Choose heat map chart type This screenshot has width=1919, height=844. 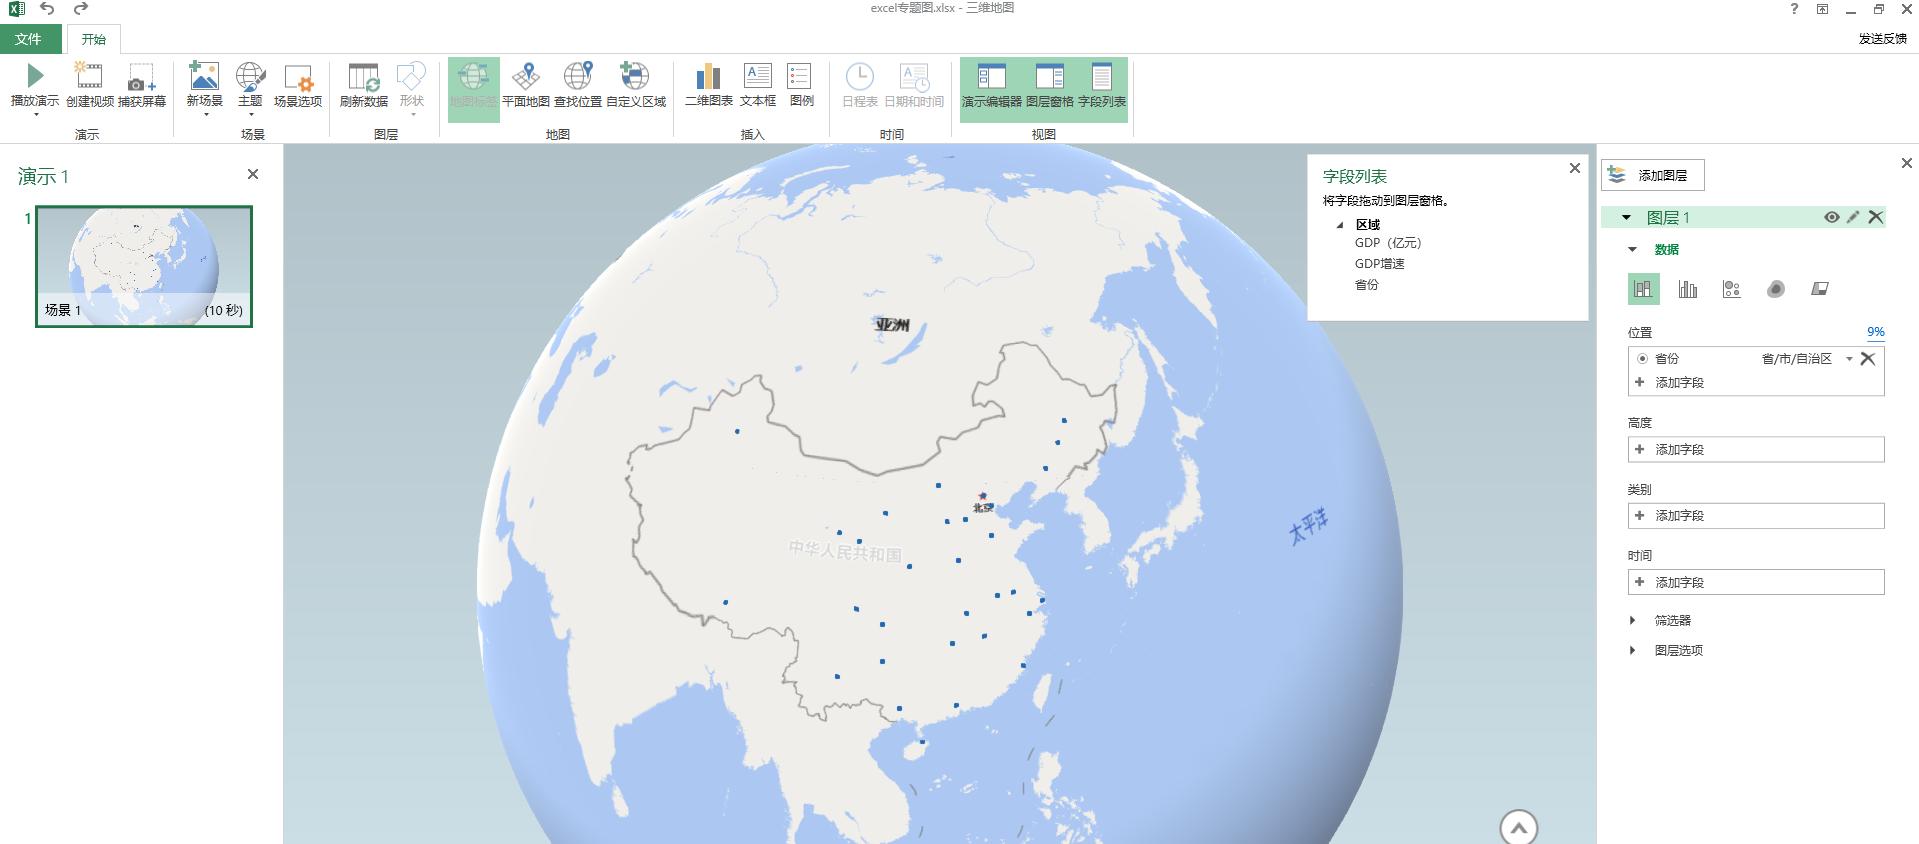click(1776, 289)
